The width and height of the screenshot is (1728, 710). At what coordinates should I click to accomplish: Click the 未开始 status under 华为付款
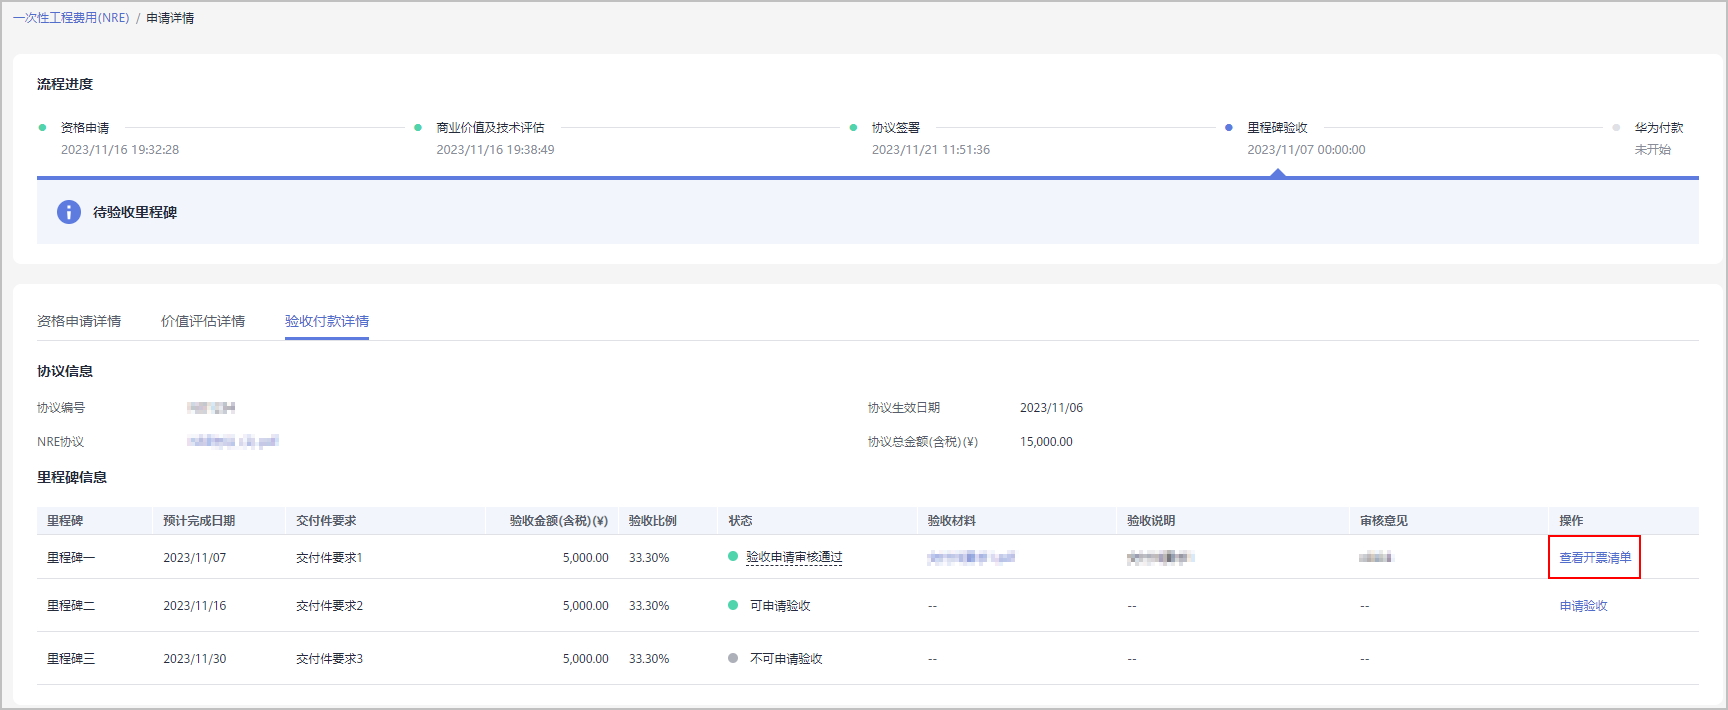1653,150
